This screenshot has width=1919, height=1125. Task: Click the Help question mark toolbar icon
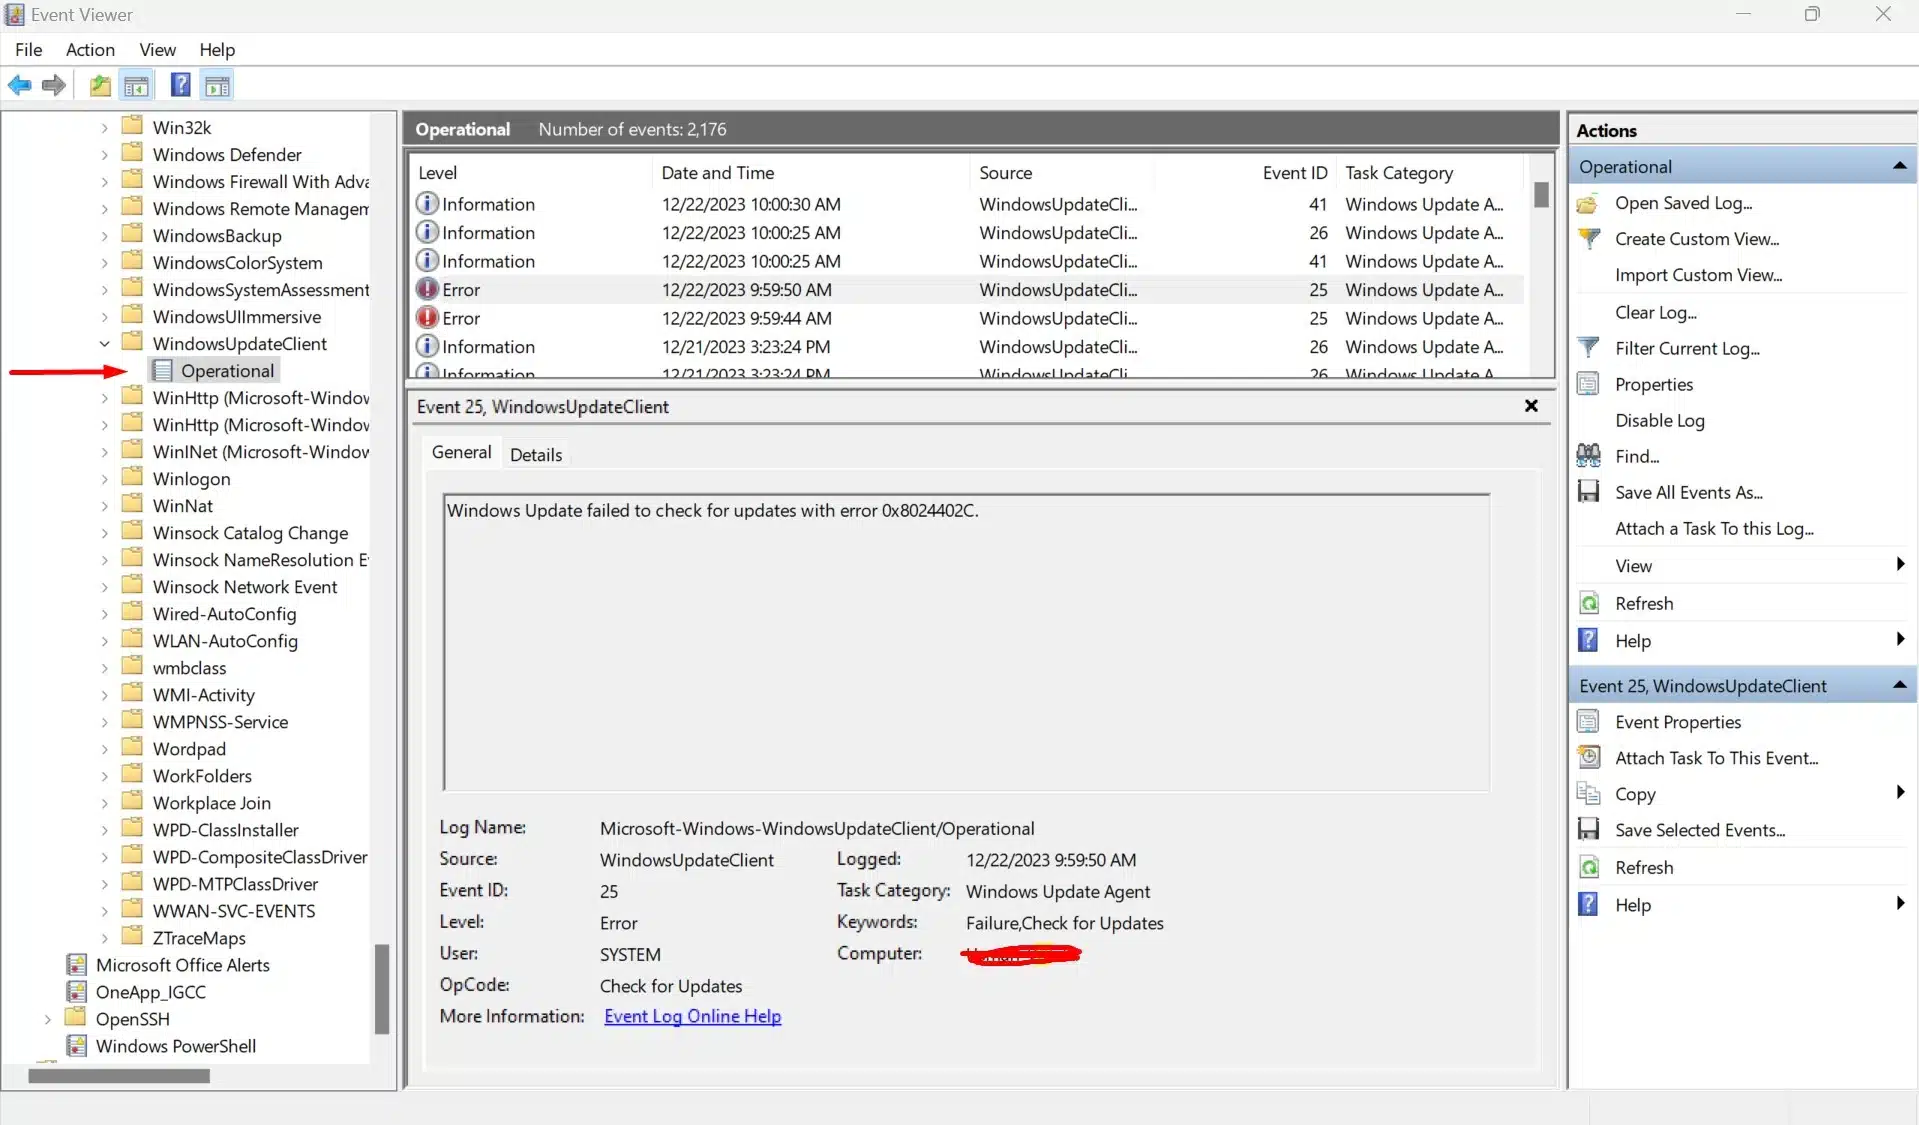(181, 85)
